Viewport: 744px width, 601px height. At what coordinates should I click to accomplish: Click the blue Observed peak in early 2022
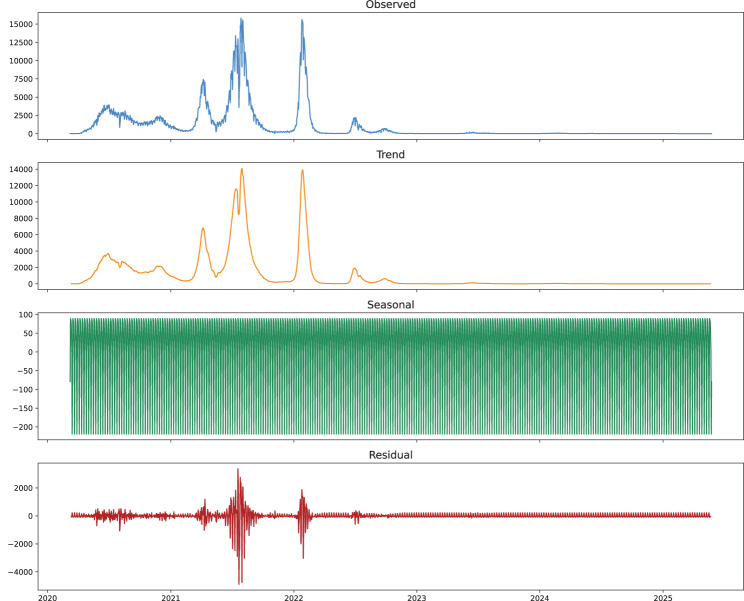302,21
